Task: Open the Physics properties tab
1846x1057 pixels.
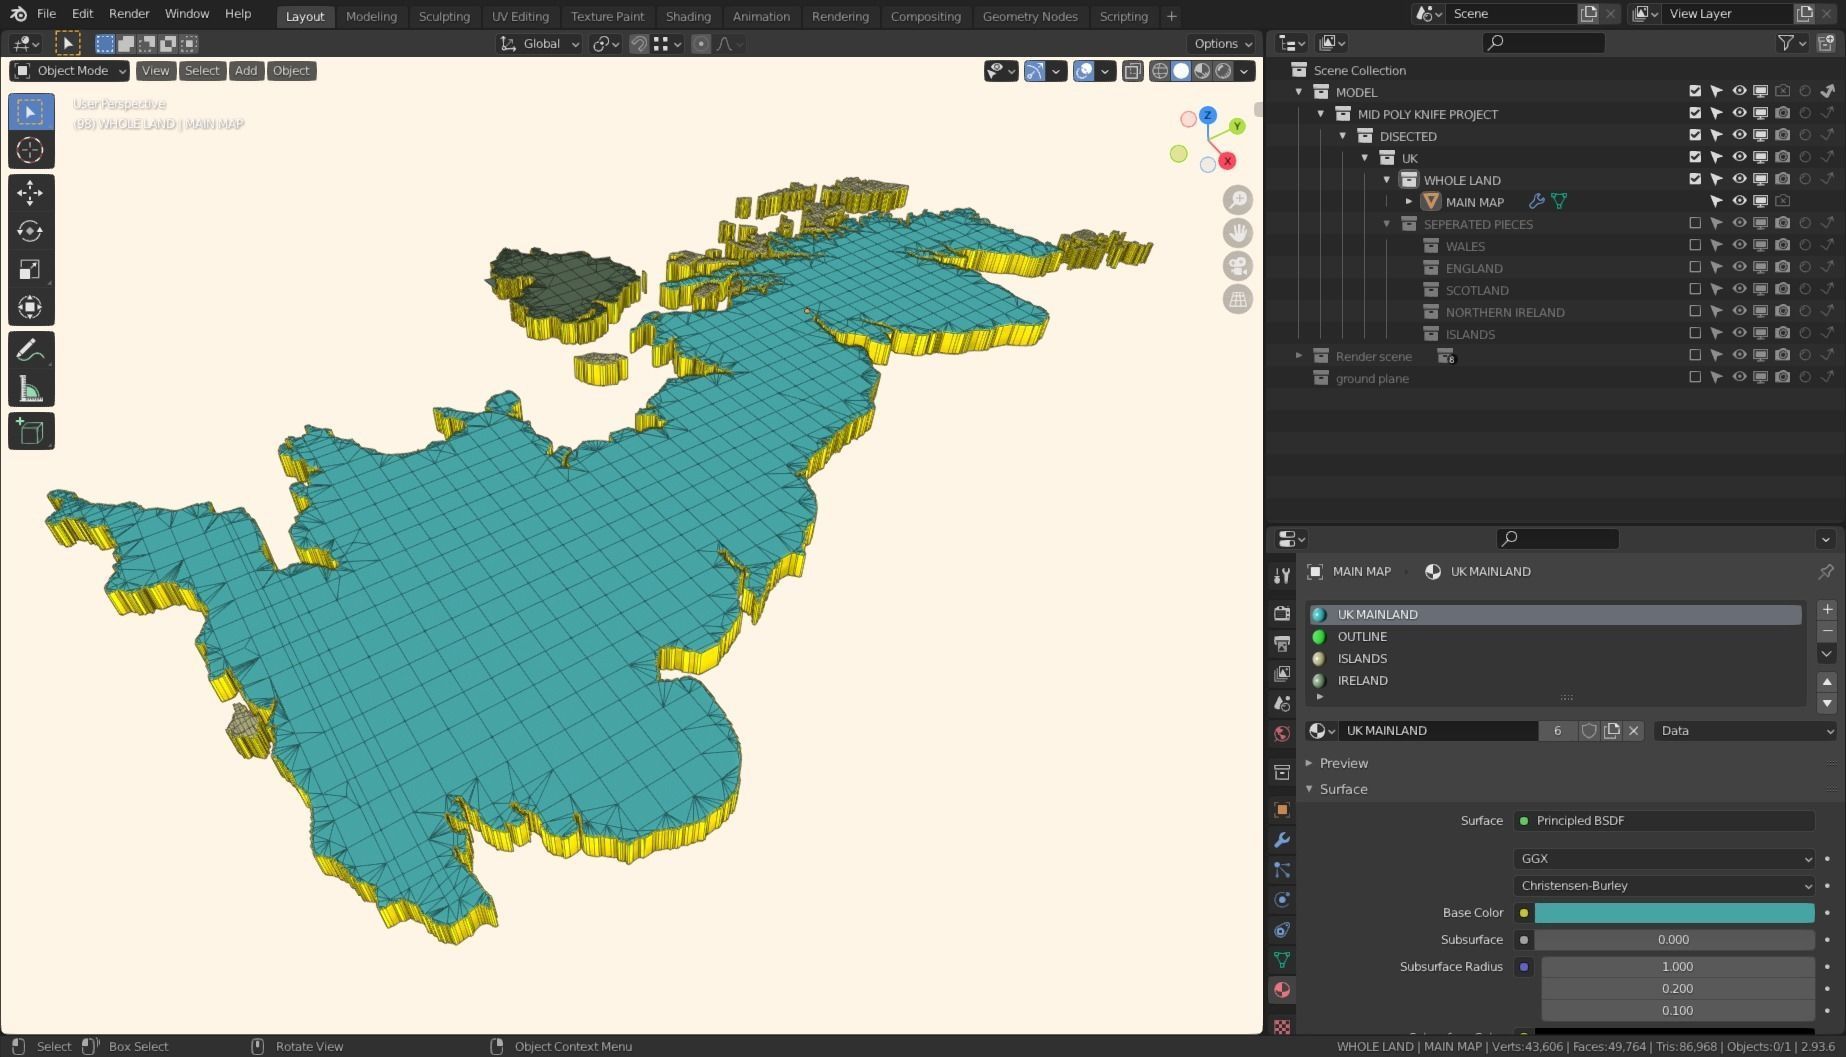Action: (x=1282, y=900)
